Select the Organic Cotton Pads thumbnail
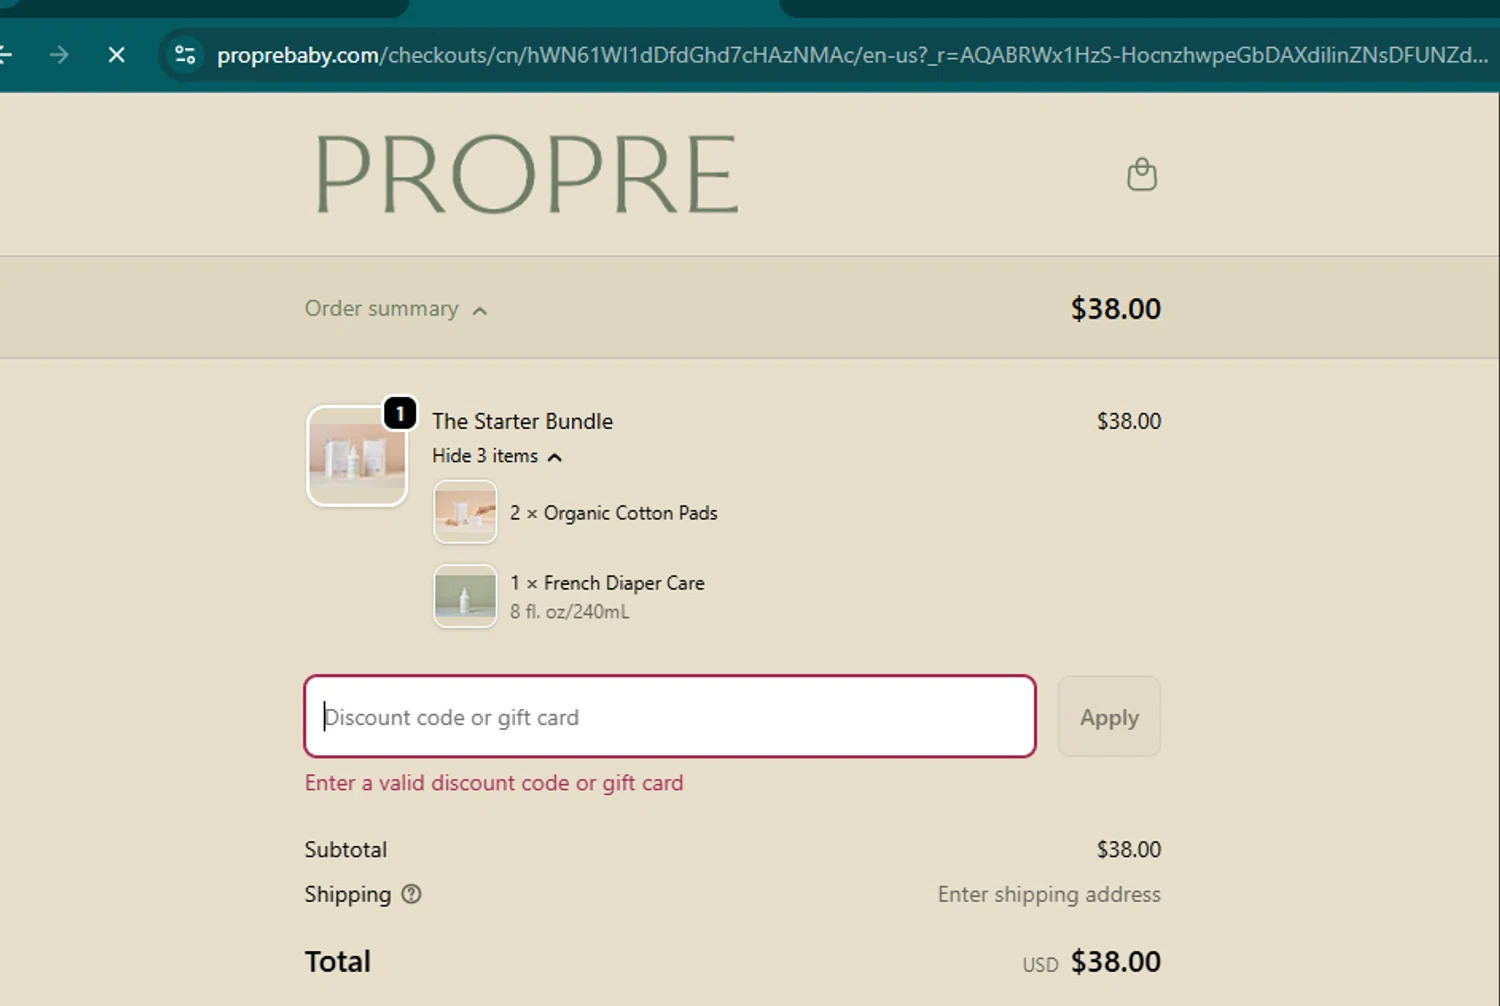1500x1006 pixels. 465,512
